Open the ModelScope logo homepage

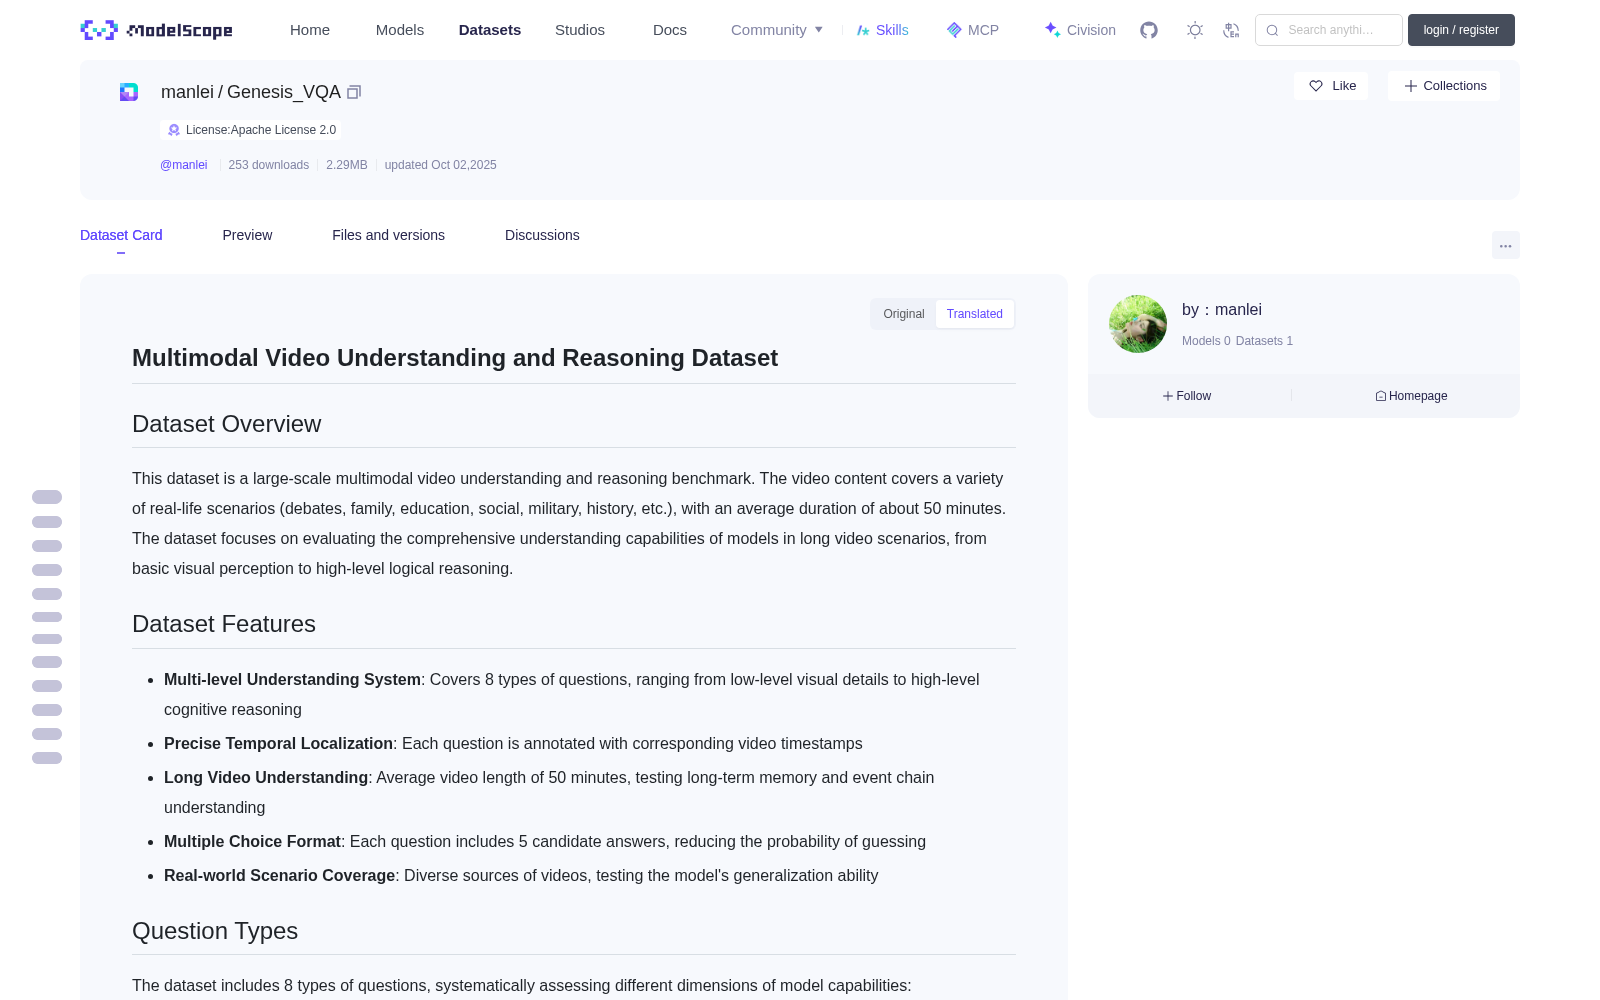click(x=157, y=30)
